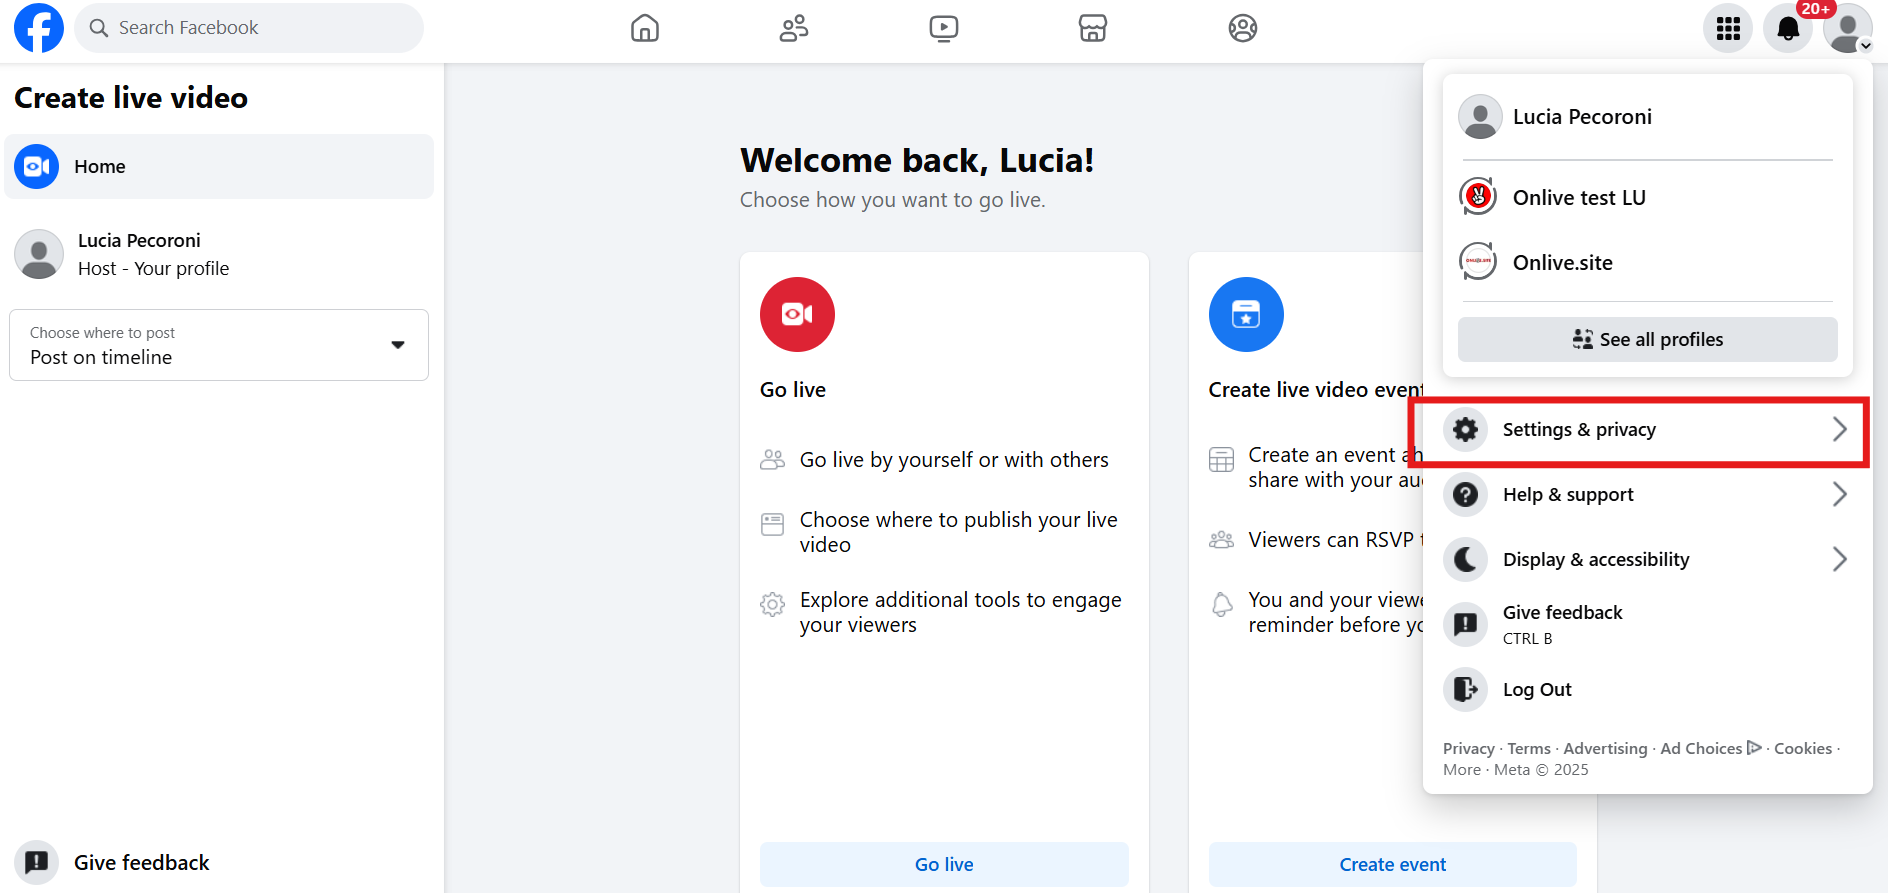Expand the Choose where to post dropdown
1888x893 pixels.
pos(219,345)
